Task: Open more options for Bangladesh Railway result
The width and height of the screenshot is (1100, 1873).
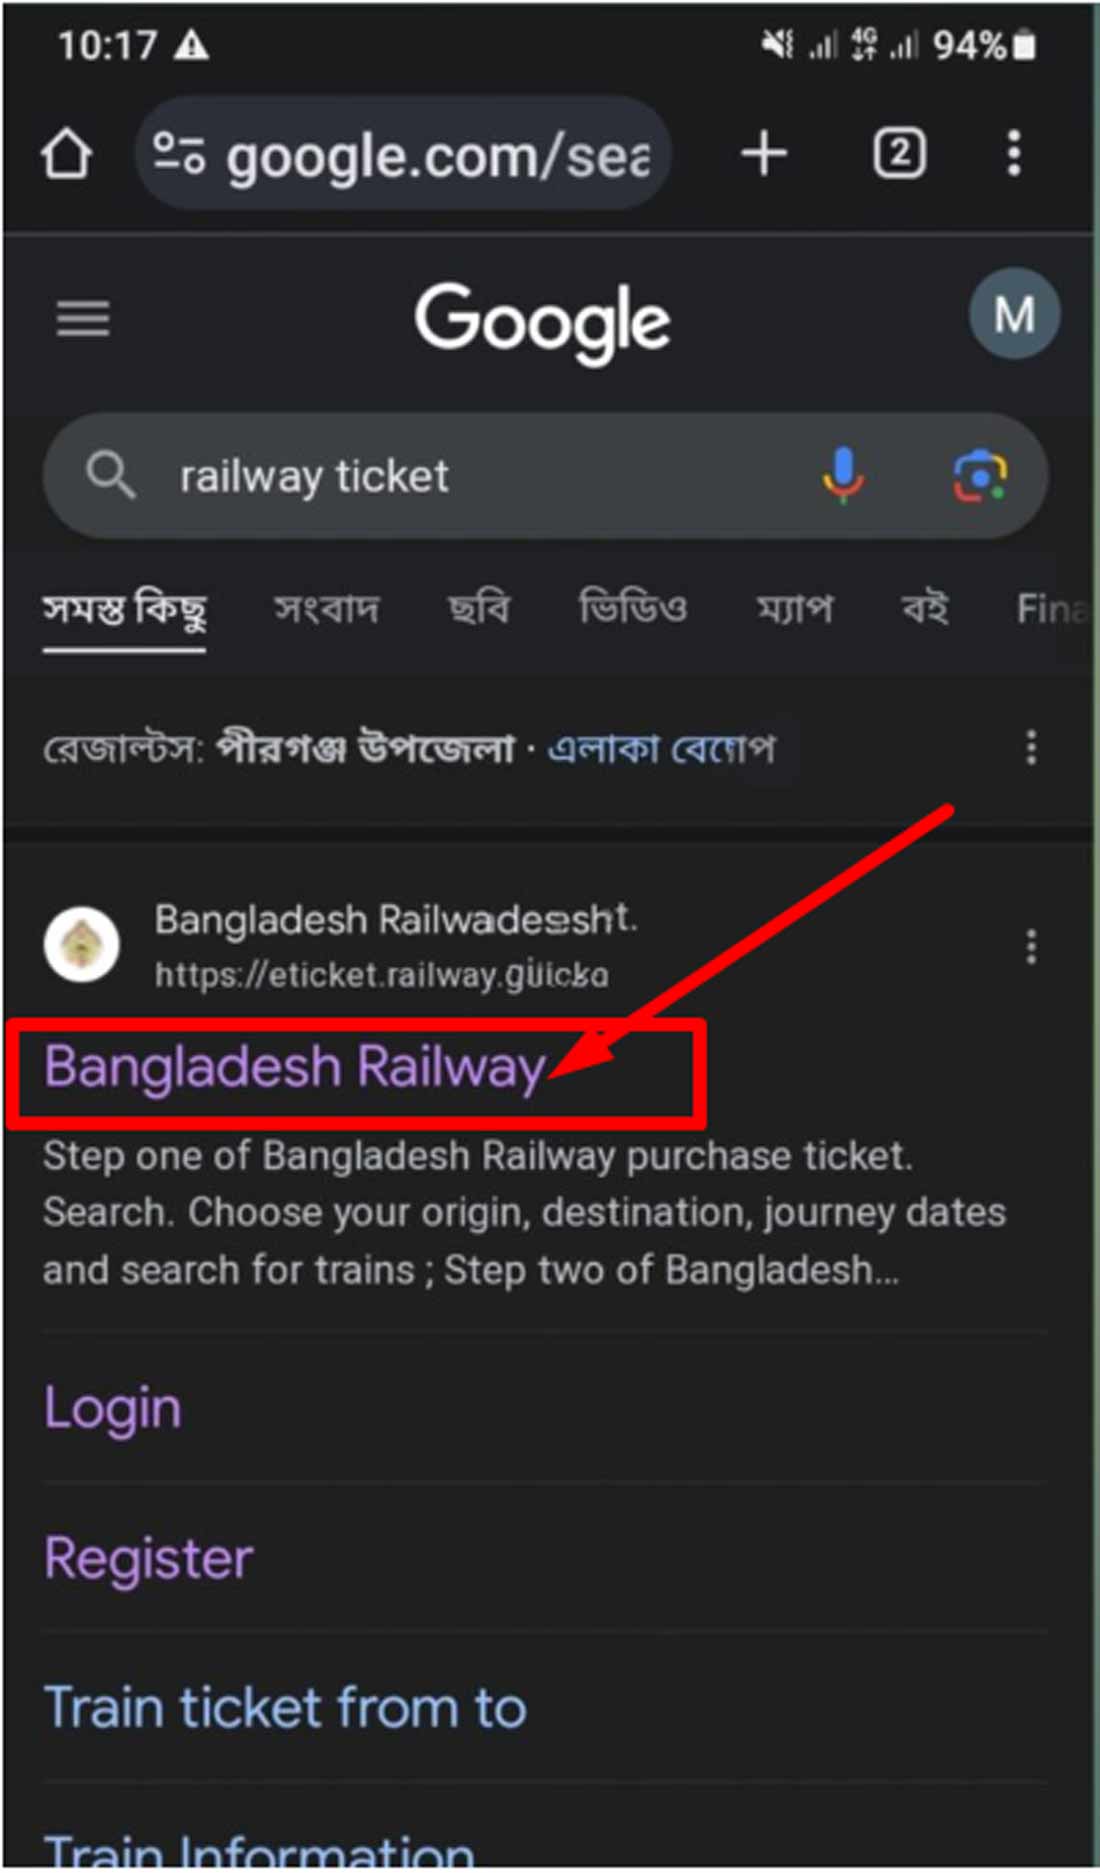Action: click(x=1031, y=946)
